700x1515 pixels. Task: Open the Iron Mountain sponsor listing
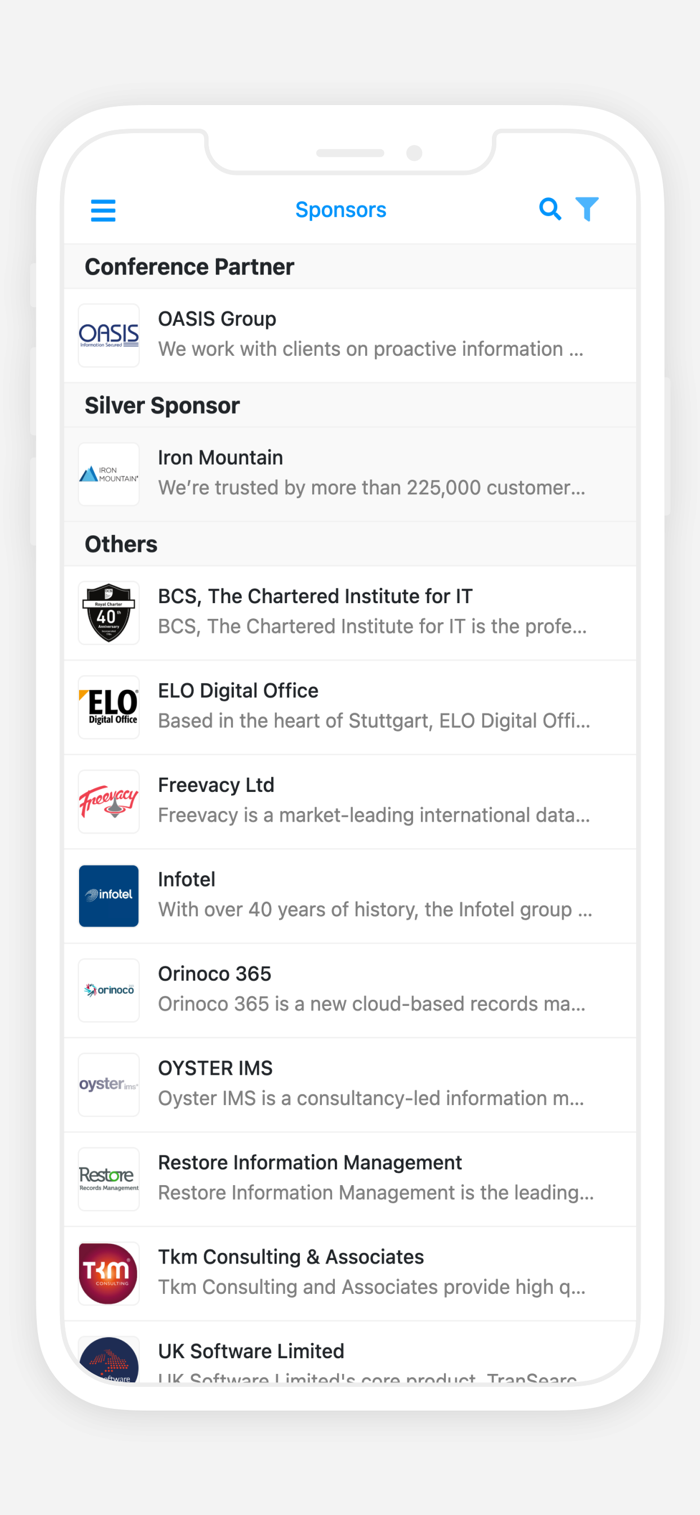point(370,473)
